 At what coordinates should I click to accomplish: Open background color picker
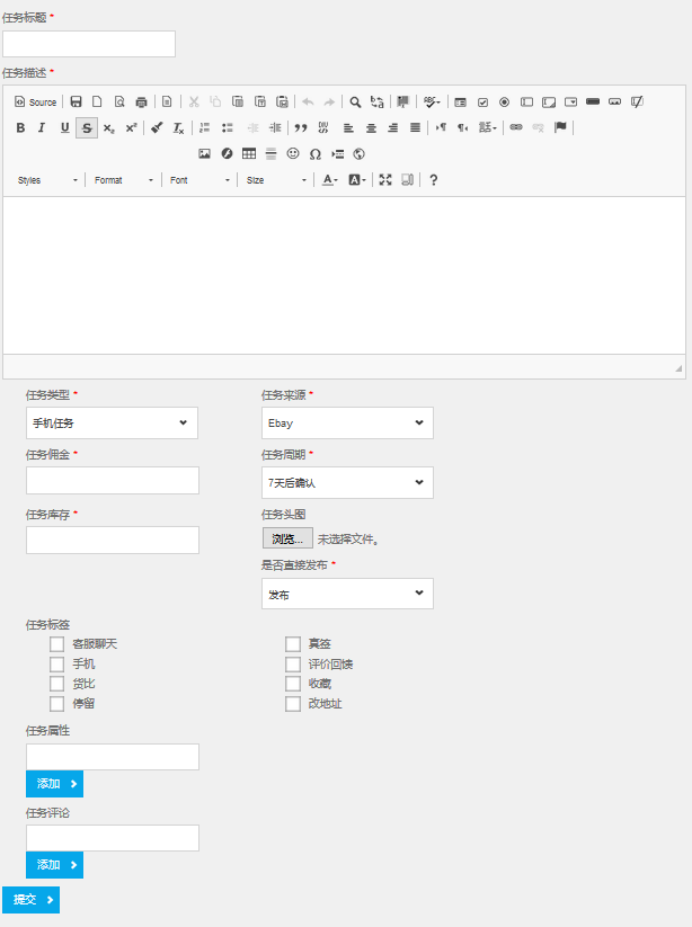(357, 180)
